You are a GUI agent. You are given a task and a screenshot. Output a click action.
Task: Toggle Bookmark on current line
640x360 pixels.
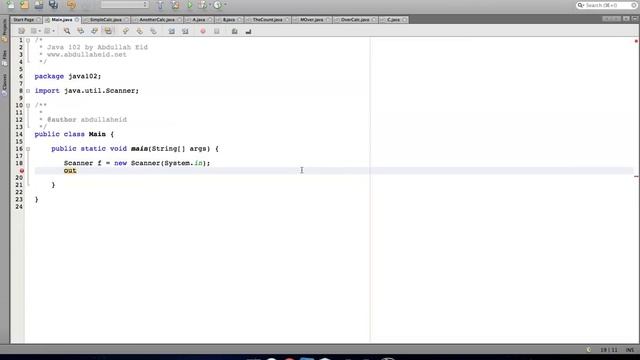[x=153, y=31]
